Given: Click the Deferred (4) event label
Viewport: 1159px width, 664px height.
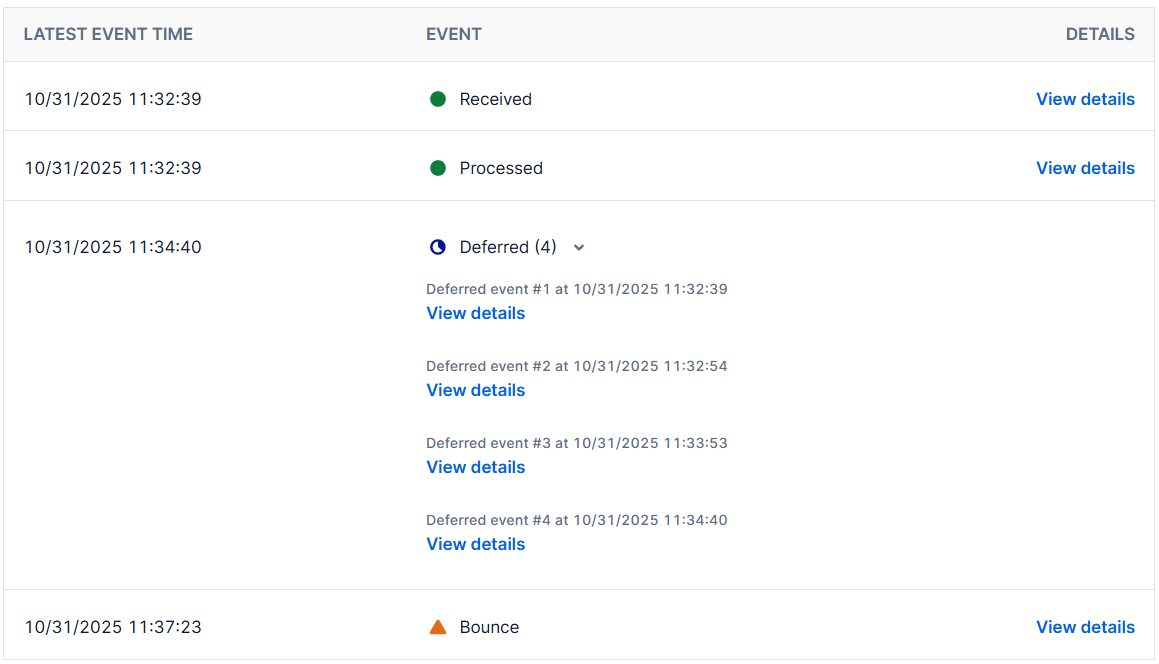Looking at the screenshot, I should 507,247.
